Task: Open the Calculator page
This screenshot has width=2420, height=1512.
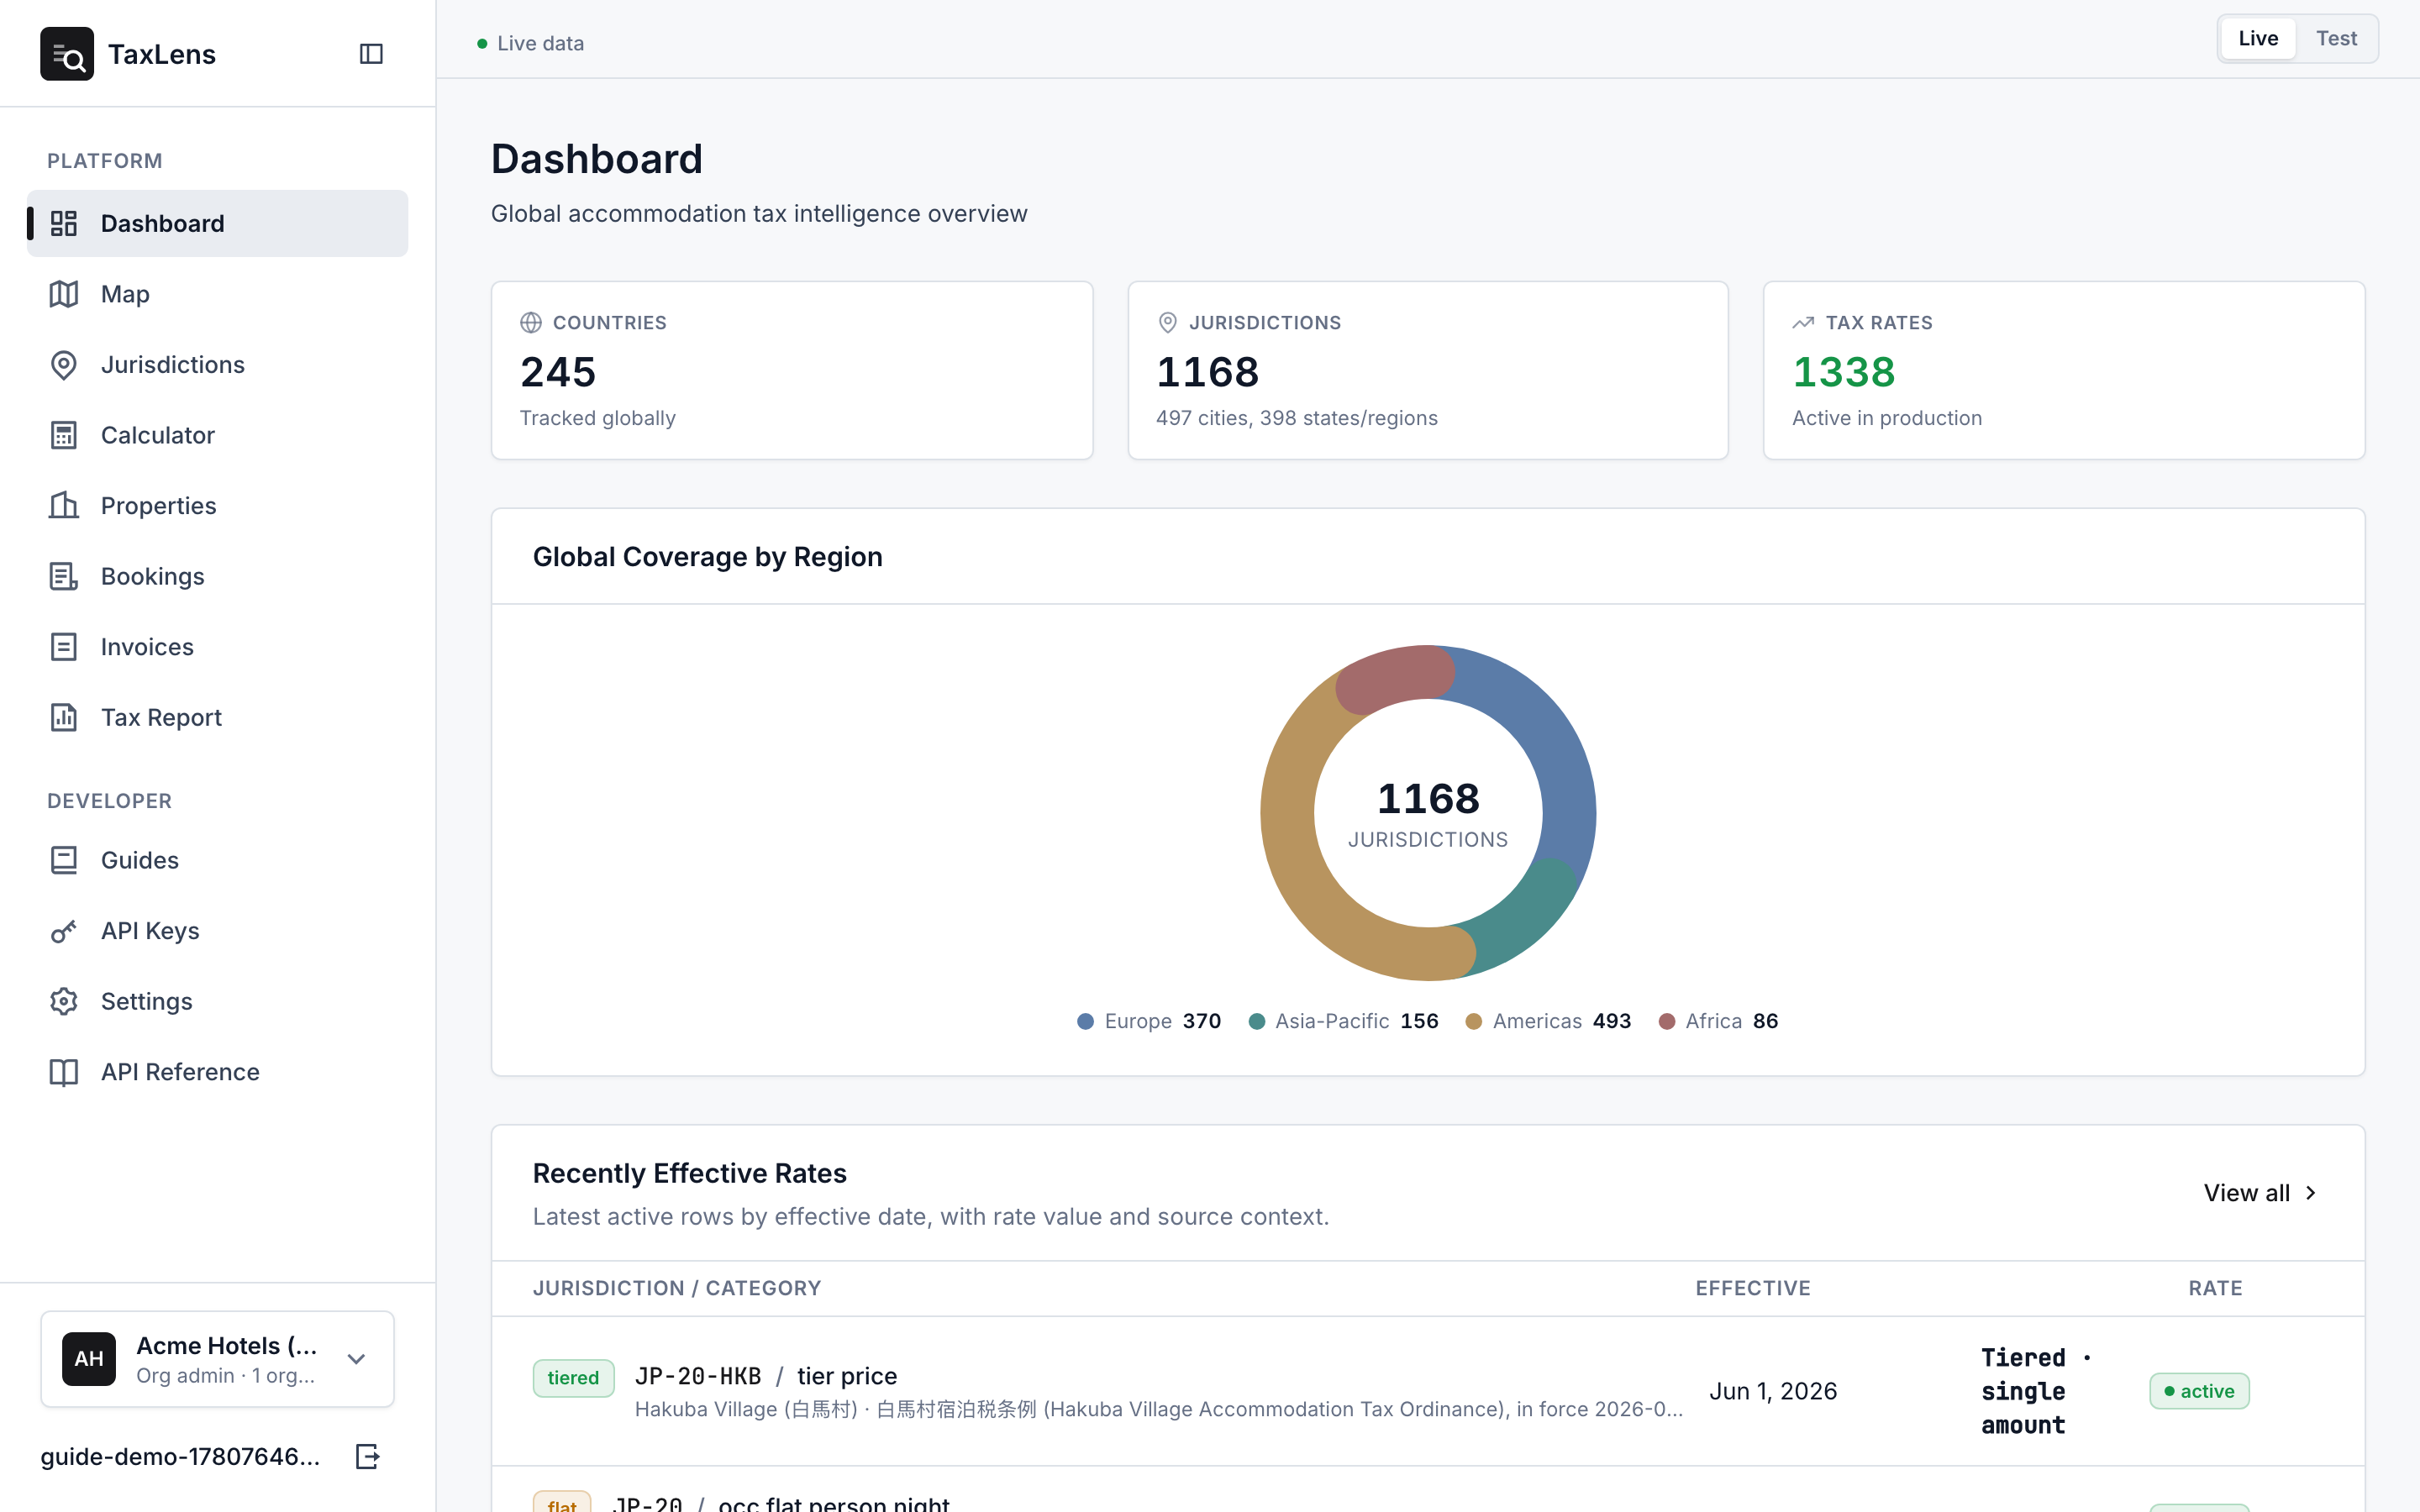Action: coord(217,435)
